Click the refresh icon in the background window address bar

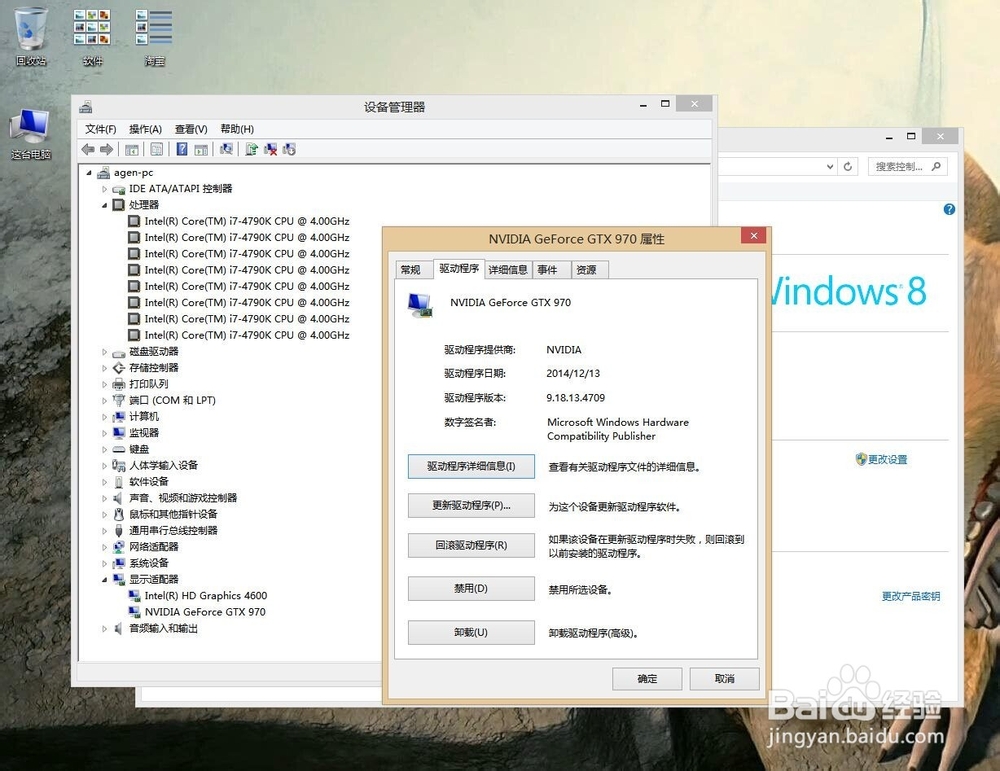click(x=848, y=166)
